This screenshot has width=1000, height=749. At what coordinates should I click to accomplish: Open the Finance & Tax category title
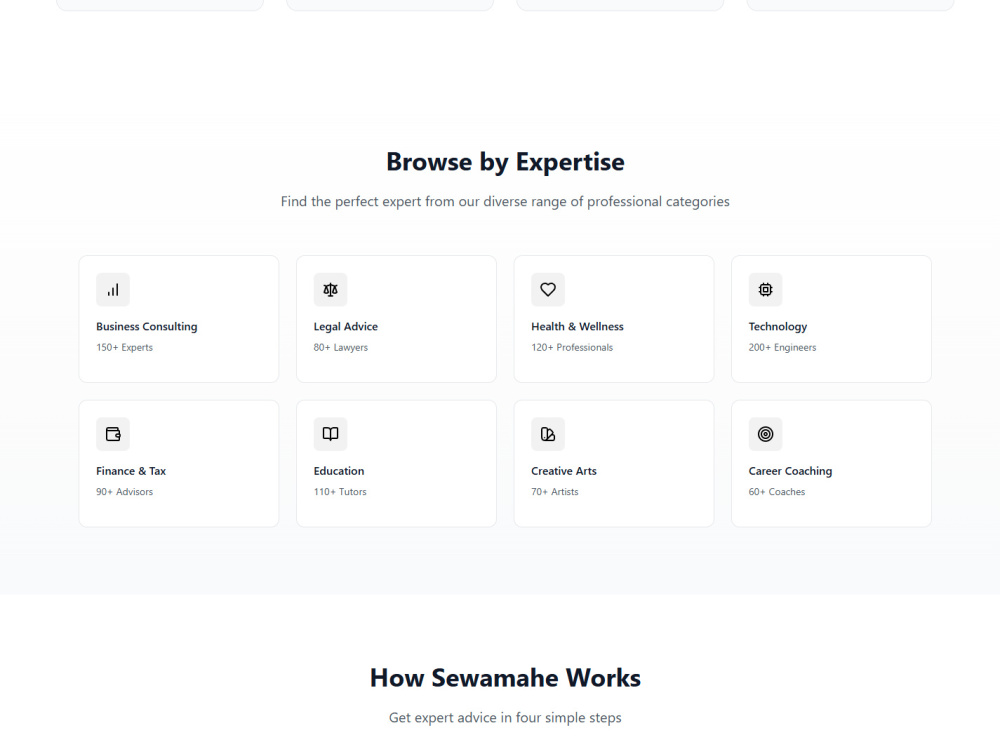click(131, 471)
